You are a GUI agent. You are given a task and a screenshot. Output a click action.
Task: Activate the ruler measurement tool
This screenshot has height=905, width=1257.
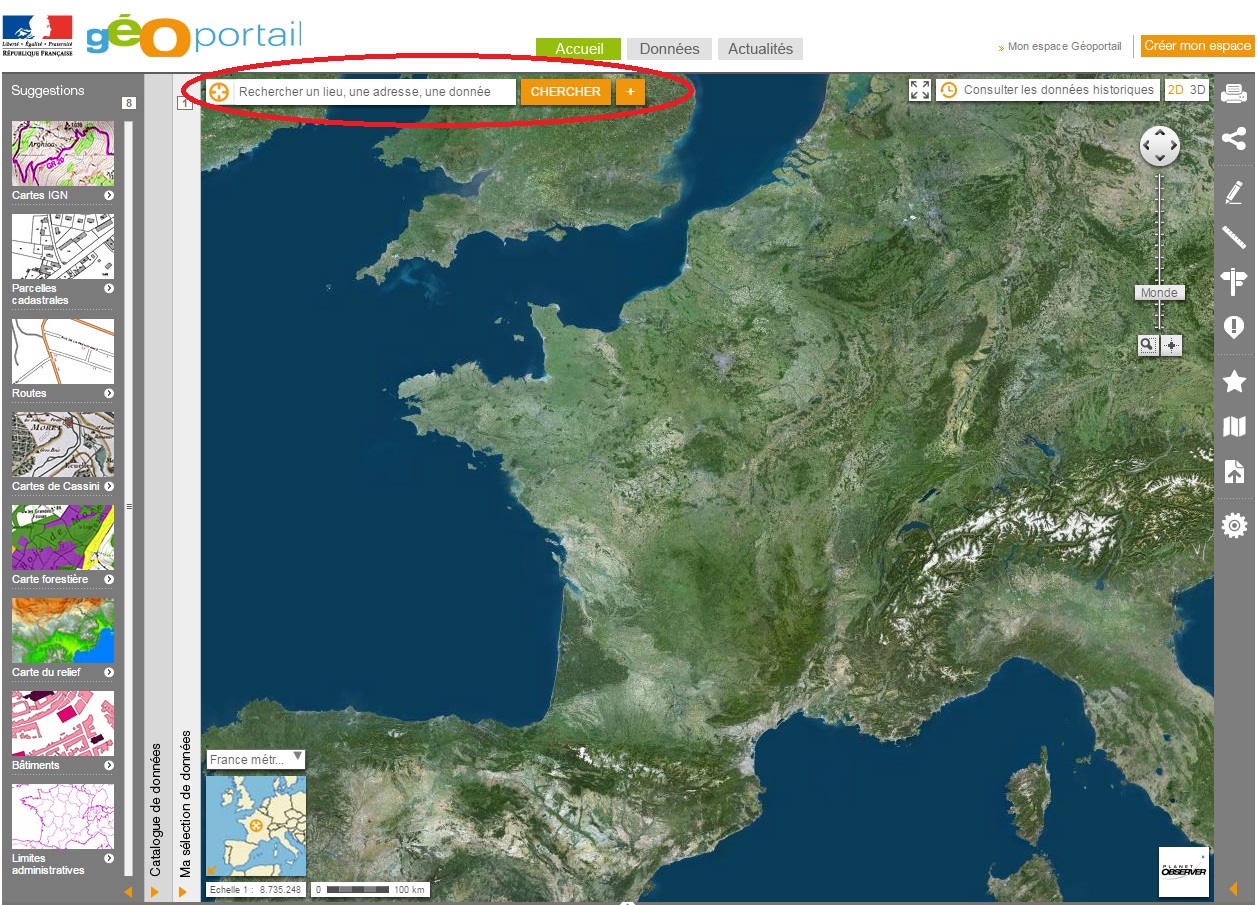click(1234, 237)
